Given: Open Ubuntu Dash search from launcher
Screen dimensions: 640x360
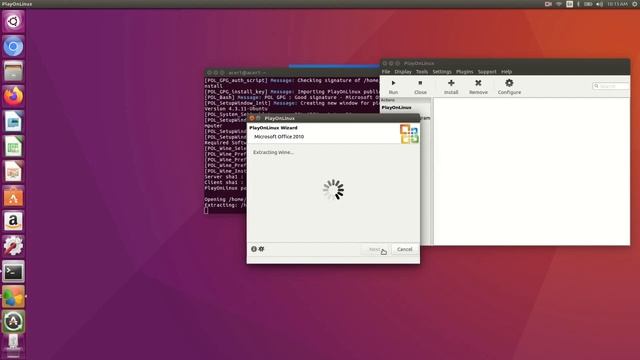Looking at the screenshot, I should pos(13,21).
